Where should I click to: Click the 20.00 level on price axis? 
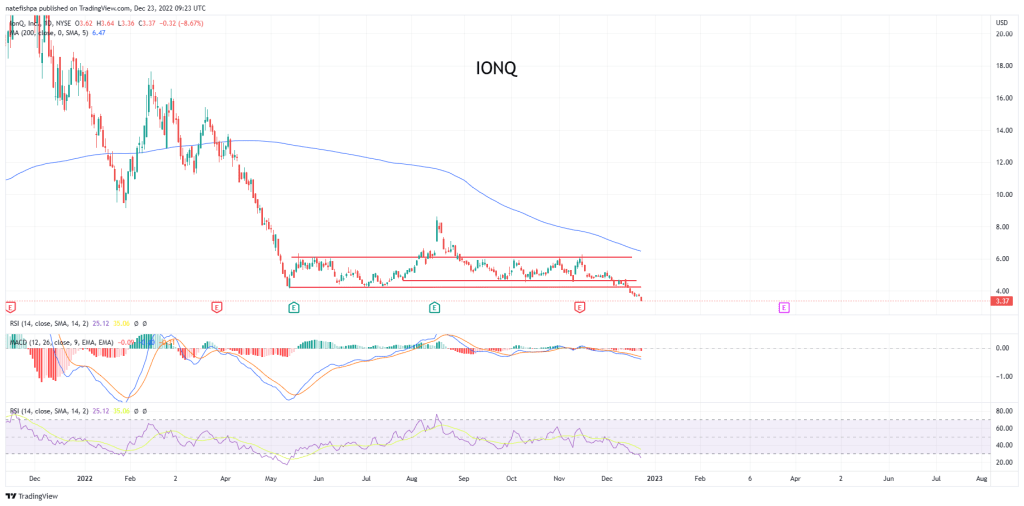[1003, 34]
